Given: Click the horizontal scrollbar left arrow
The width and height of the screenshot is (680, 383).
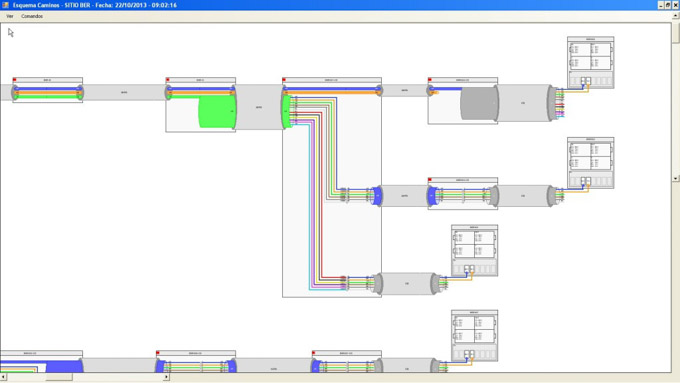Looking at the screenshot, I should click(x=3, y=377).
